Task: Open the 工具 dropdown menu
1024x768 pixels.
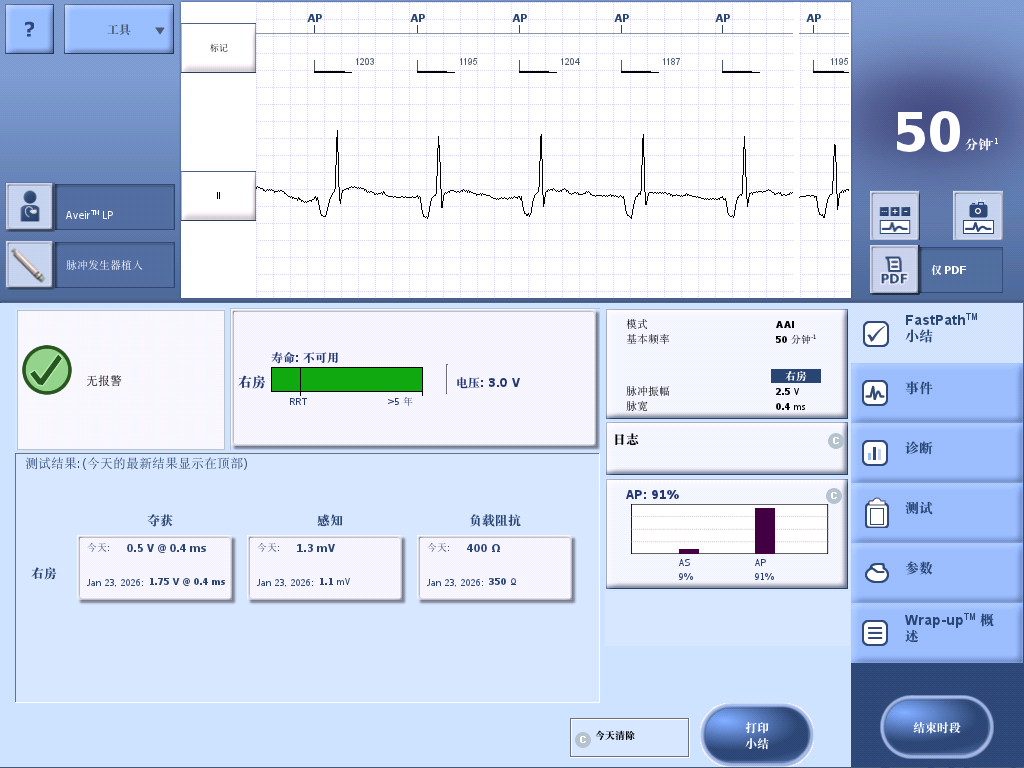Action: (119, 29)
